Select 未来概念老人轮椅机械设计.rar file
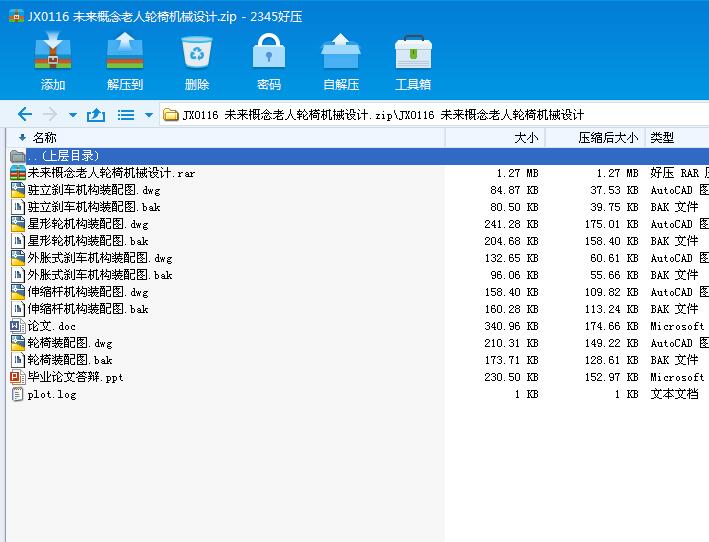The height and width of the screenshot is (542, 709). pos(111,173)
